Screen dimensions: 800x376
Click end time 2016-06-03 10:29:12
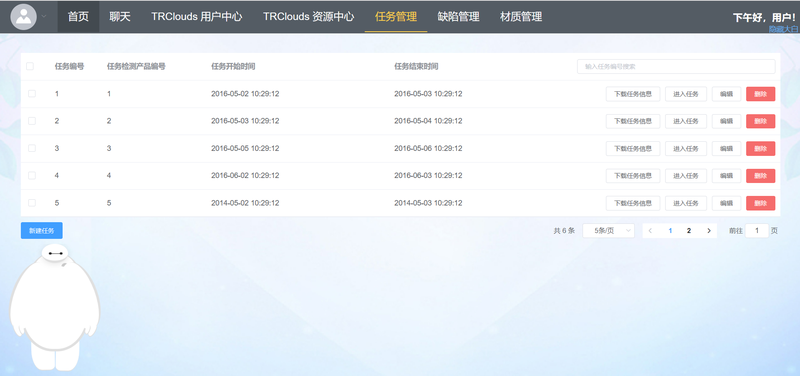point(428,176)
